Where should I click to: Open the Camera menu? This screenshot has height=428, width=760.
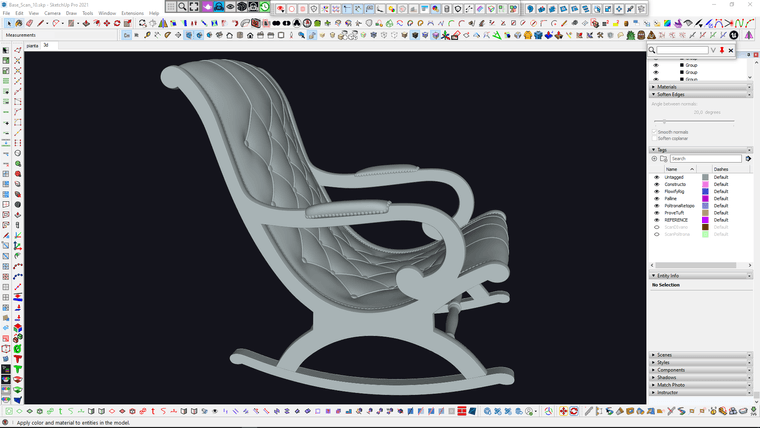(x=52, y=13)
